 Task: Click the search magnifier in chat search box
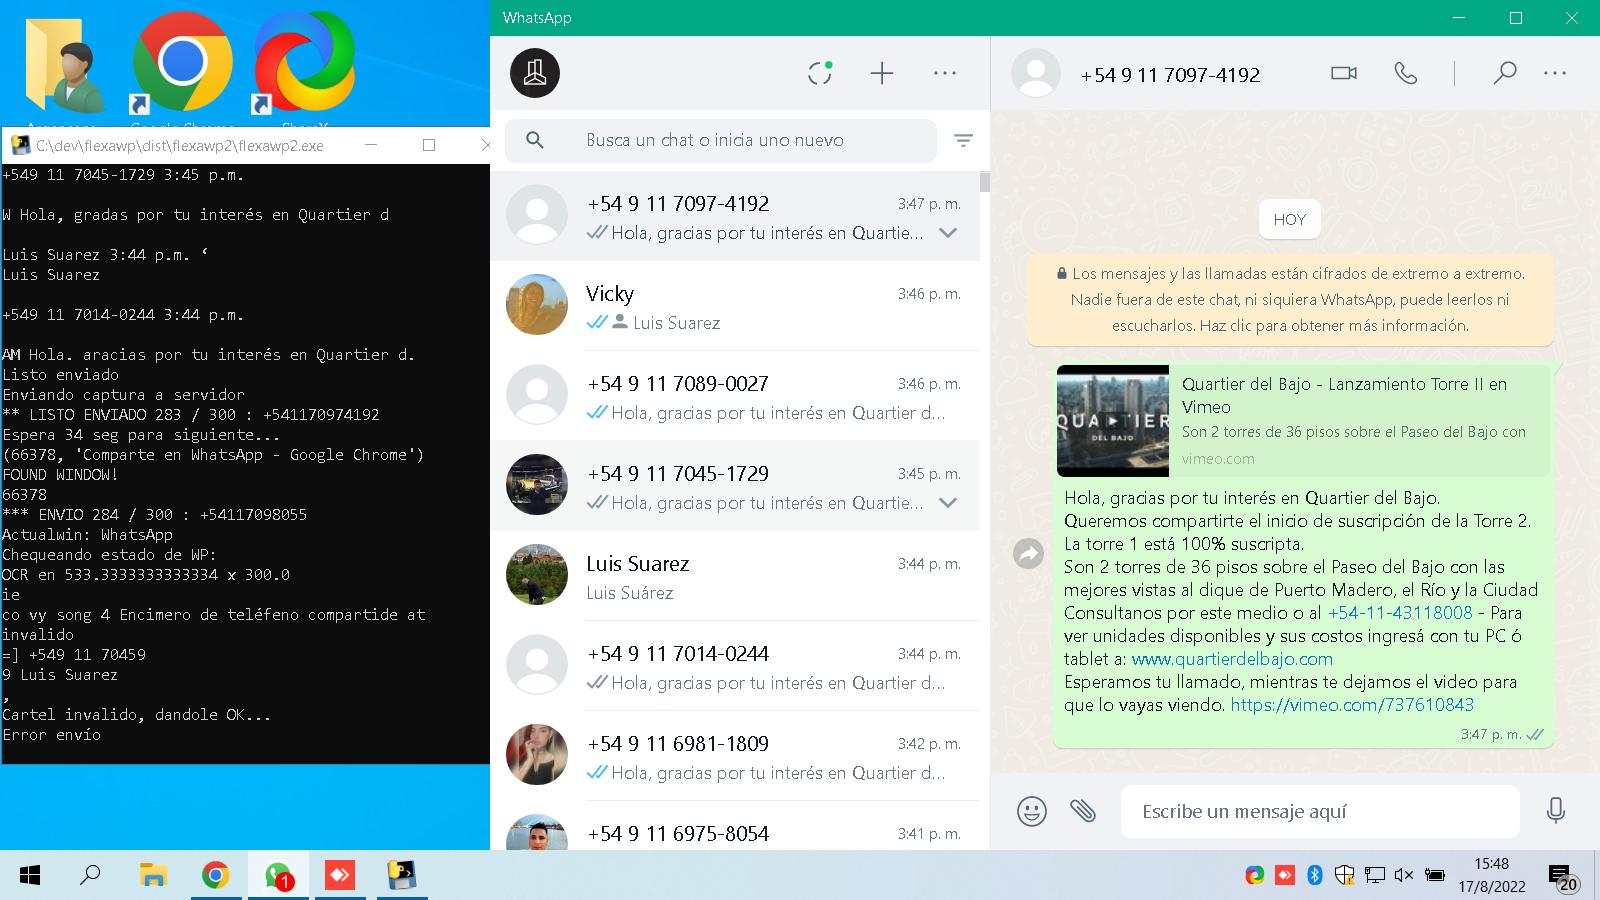[x=535, y=140]
